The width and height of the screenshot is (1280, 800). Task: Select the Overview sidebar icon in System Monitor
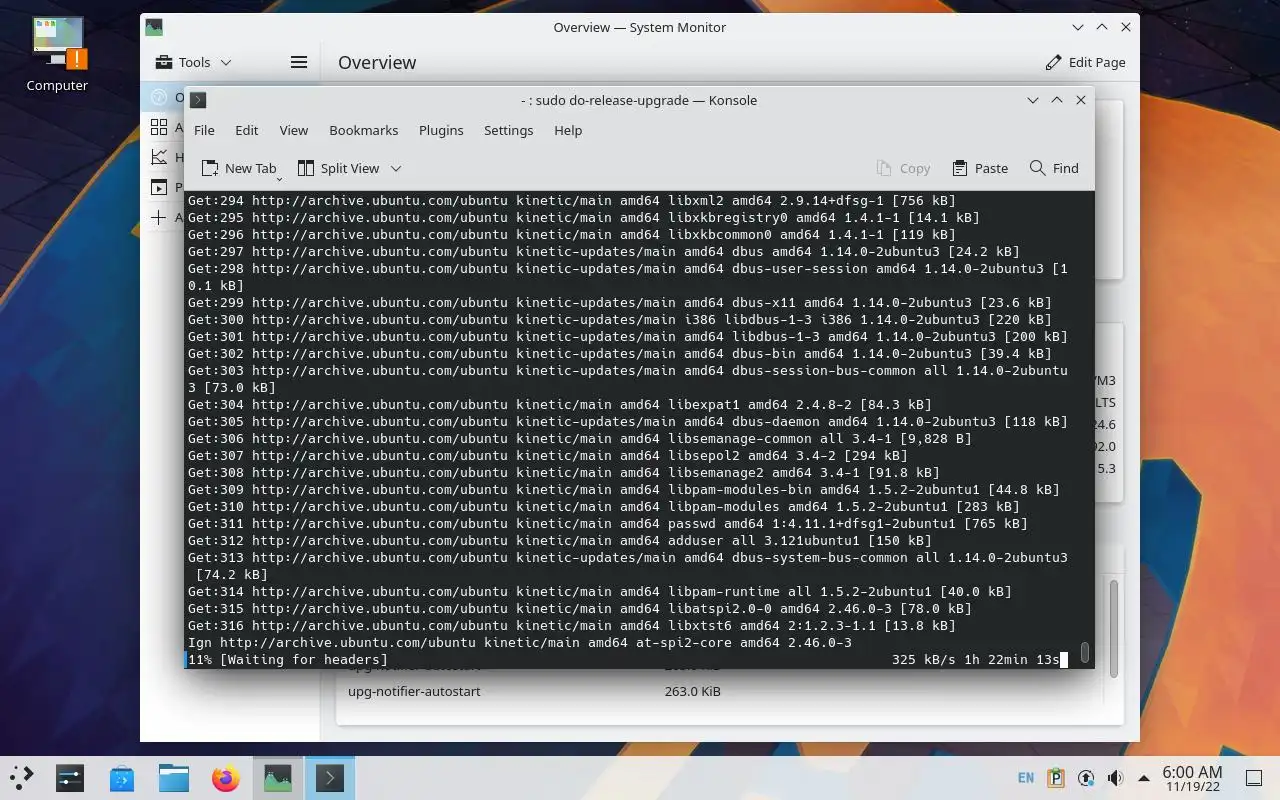158,97
